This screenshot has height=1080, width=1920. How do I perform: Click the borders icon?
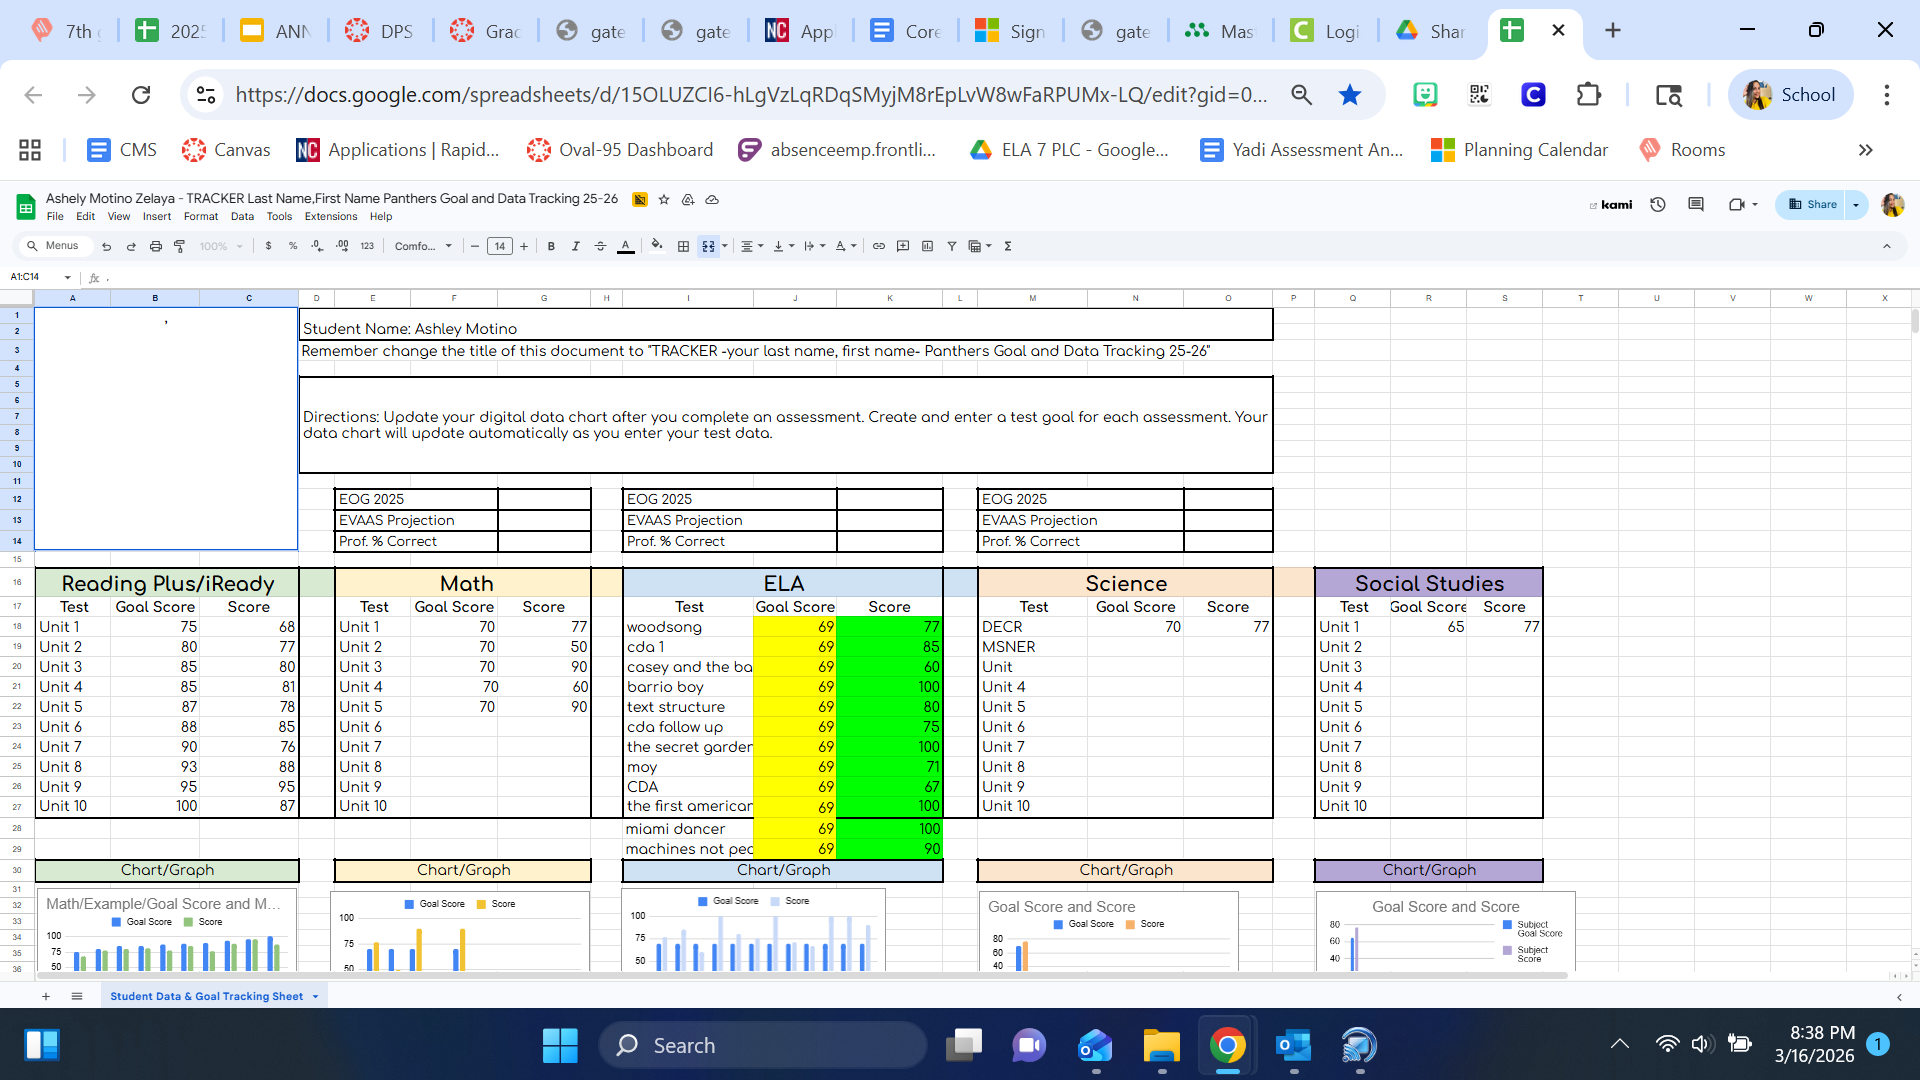683,246
